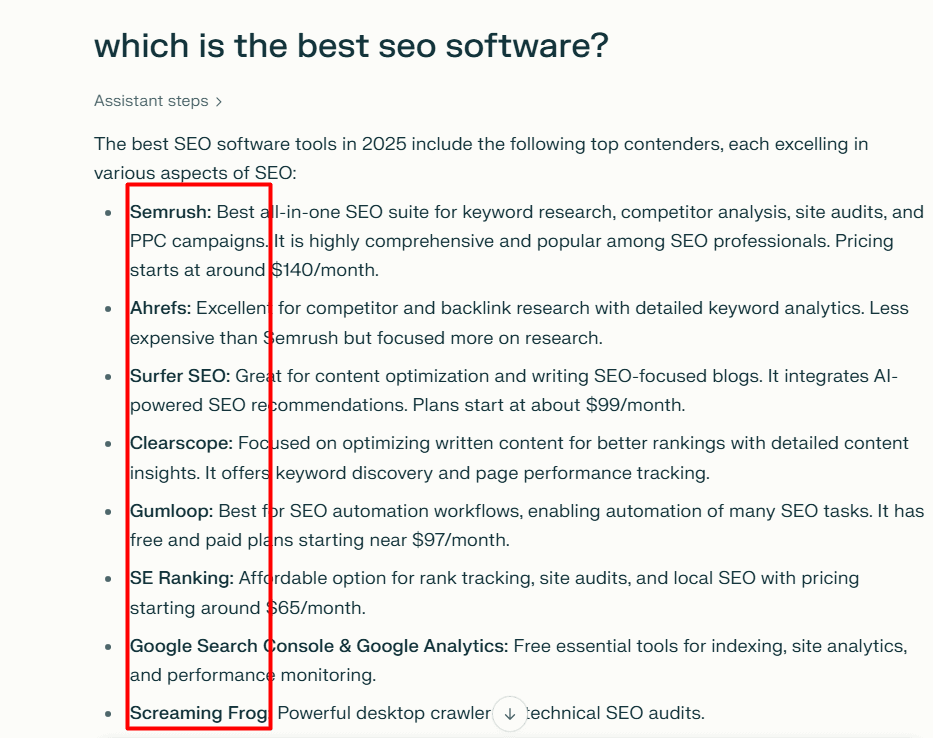Click the bold "Semrush:" name
Viewport: 933px width, 738px height.
point(170,212)
